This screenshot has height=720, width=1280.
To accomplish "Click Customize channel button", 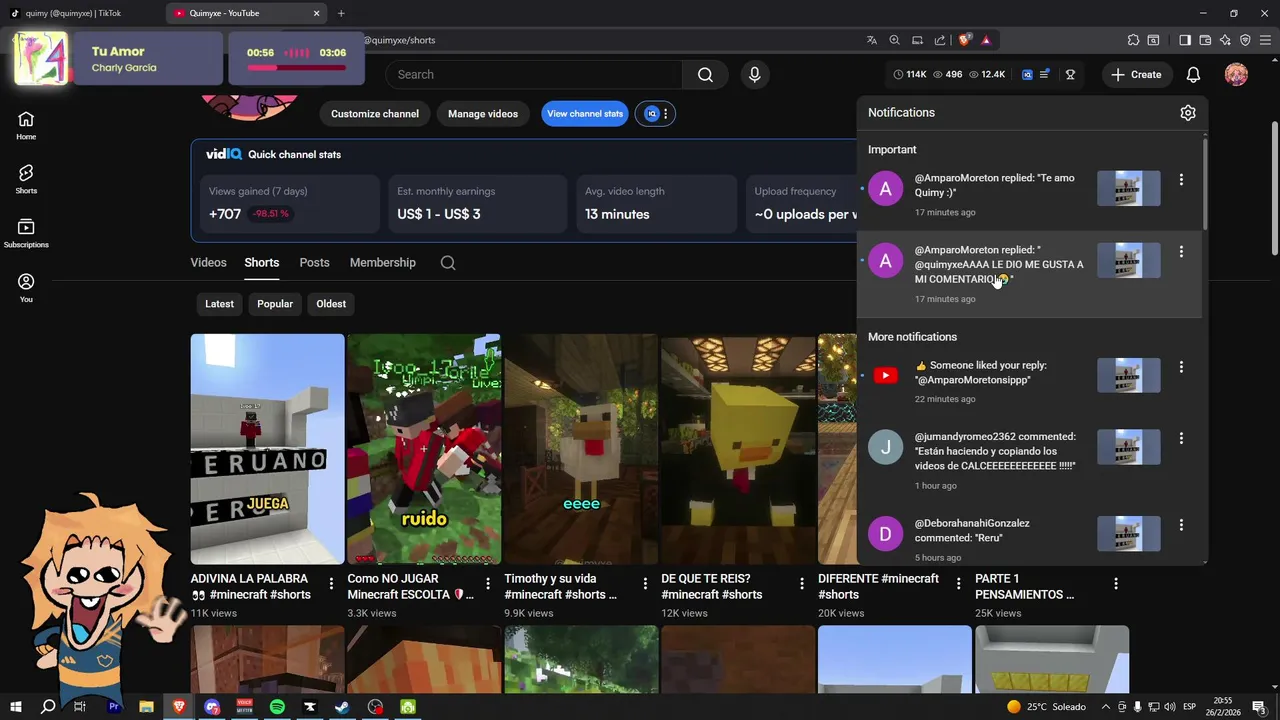I will (375, 114).
